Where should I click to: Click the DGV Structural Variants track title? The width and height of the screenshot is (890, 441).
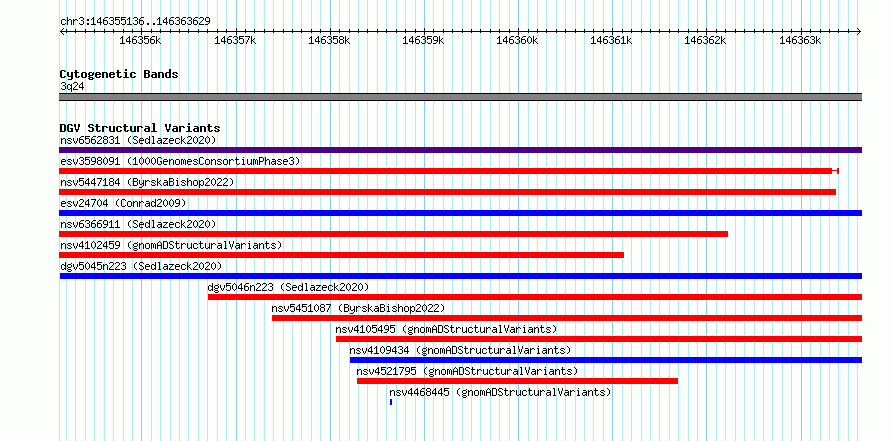140,128
